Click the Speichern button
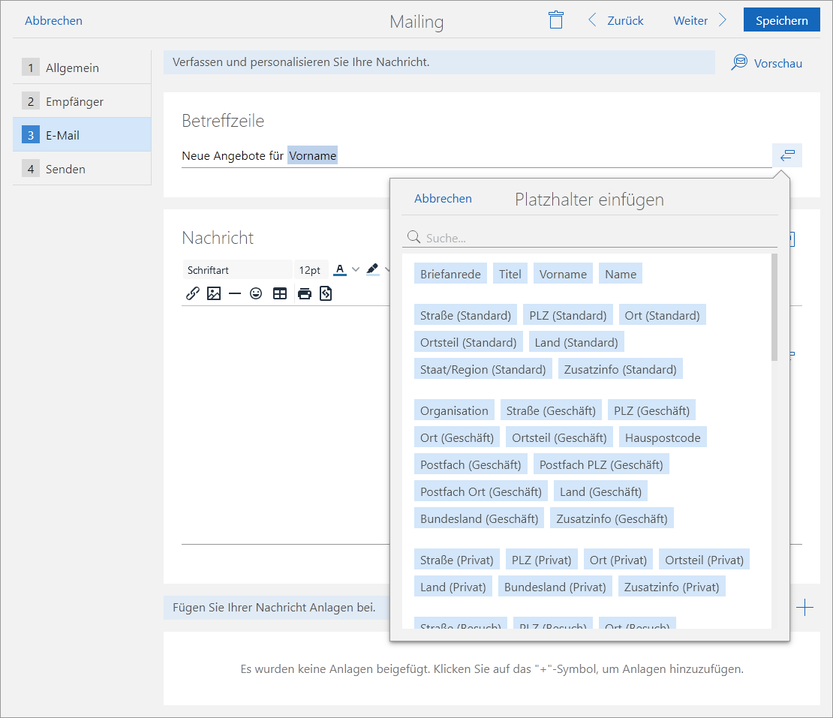The image size is (833, 718). coord(781,20)
